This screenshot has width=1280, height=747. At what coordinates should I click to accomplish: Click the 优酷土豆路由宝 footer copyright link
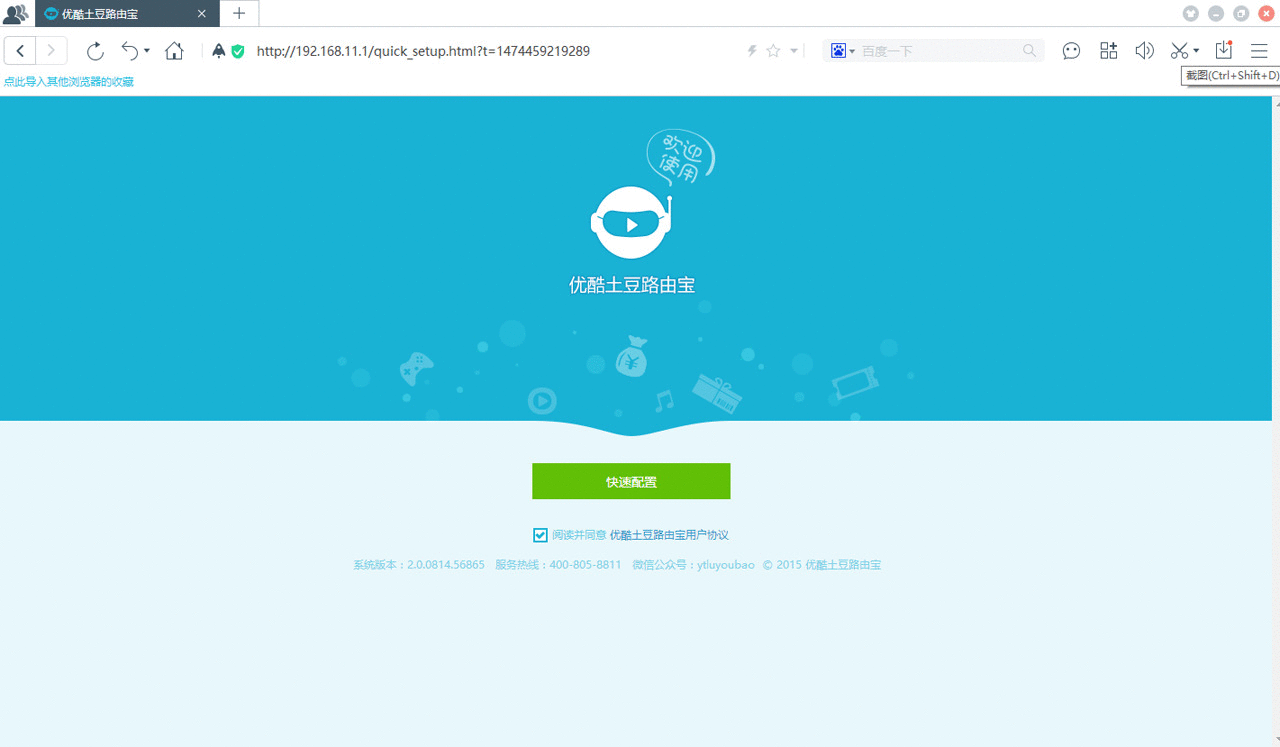[x=843, y=565]
